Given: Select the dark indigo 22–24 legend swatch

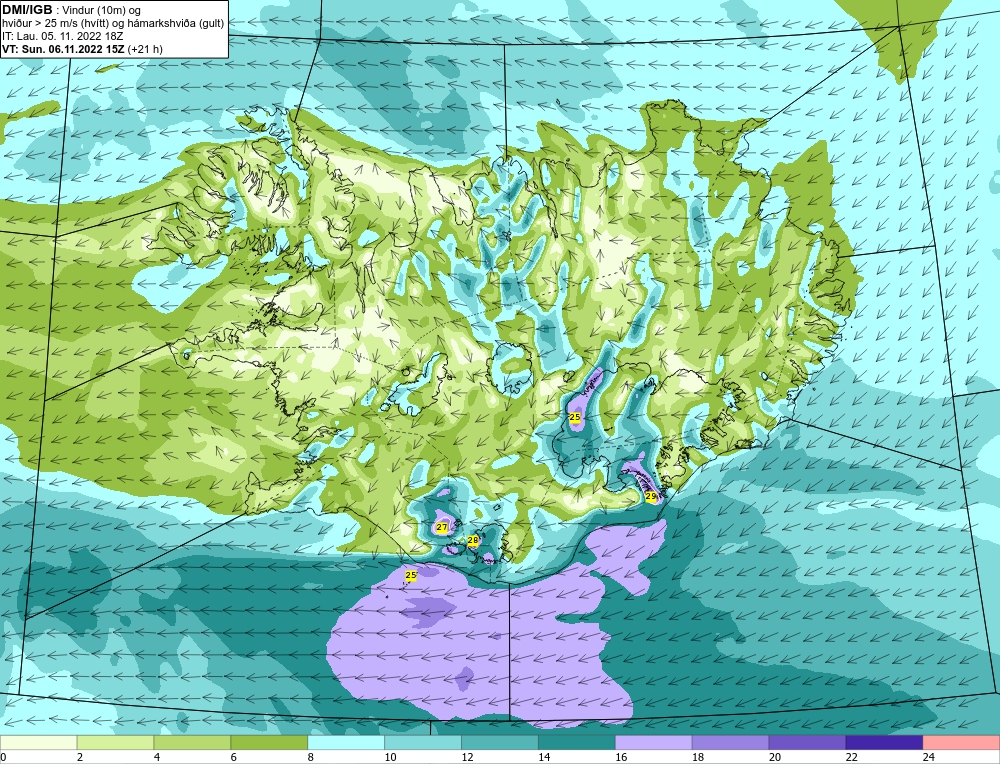Looking at the screenshot, I should [884, 743].
